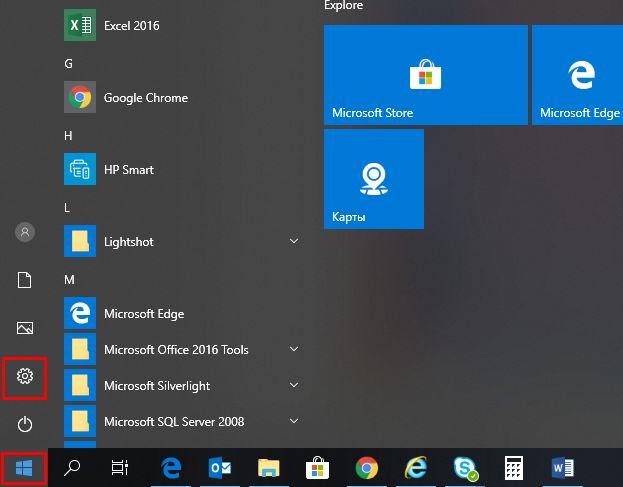The width and height of the screenshot is (623, 487).
Task: Click the Microsoft Silverlight label text
Action: (x=157, y=386)
